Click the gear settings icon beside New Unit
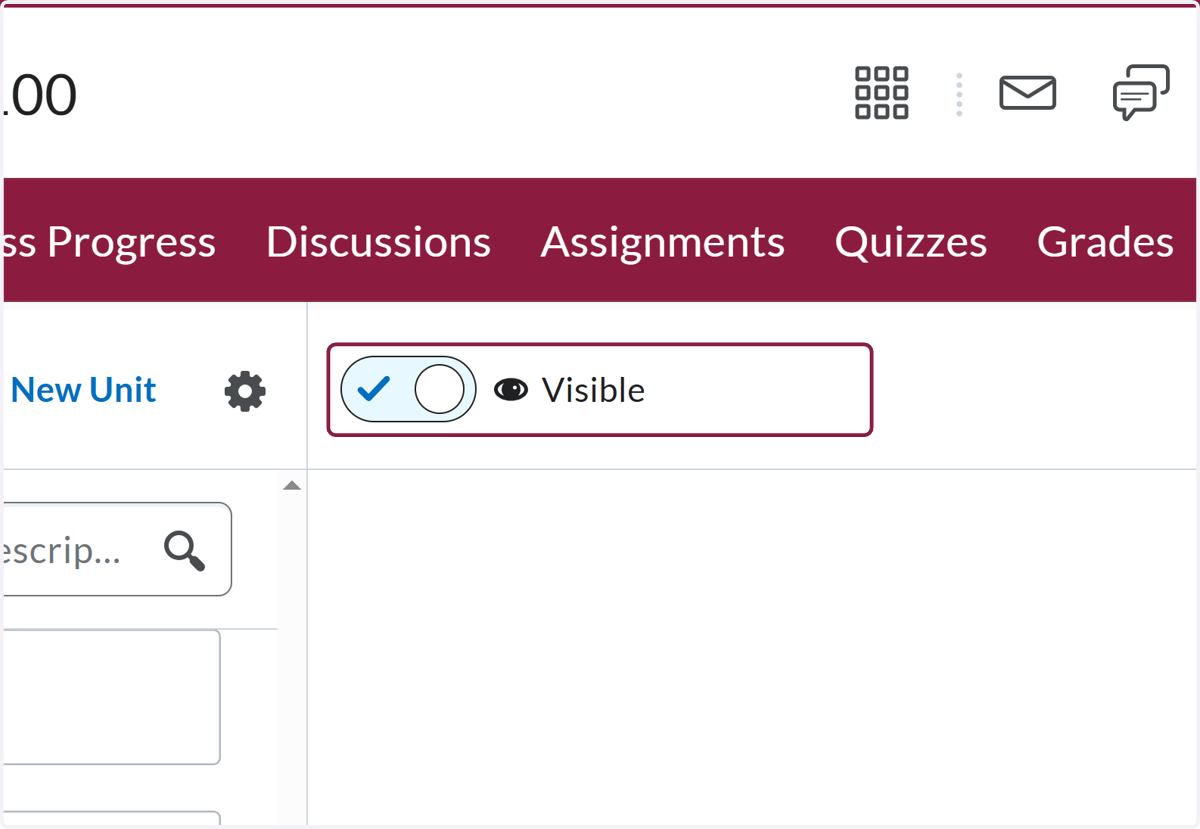Image resolution: width=1200 pixels, height=829 pixels. point(245,391)
